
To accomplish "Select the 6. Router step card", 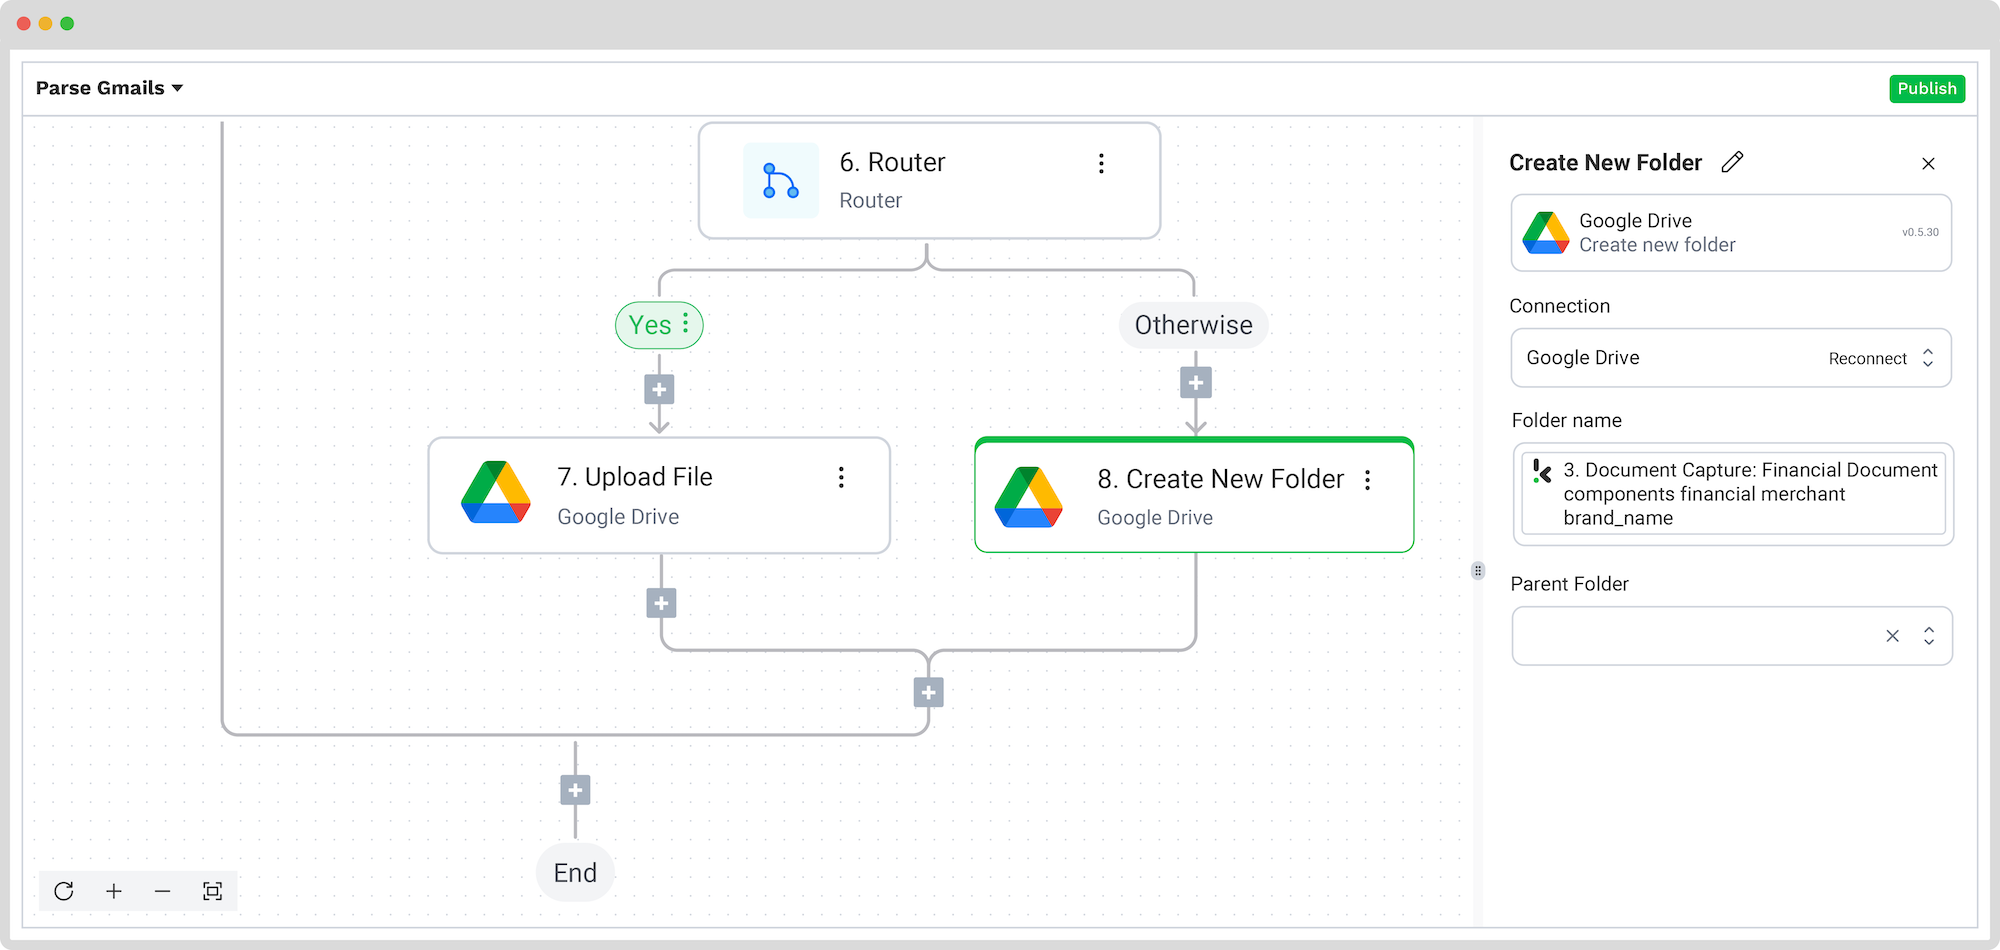I will 929,181.
